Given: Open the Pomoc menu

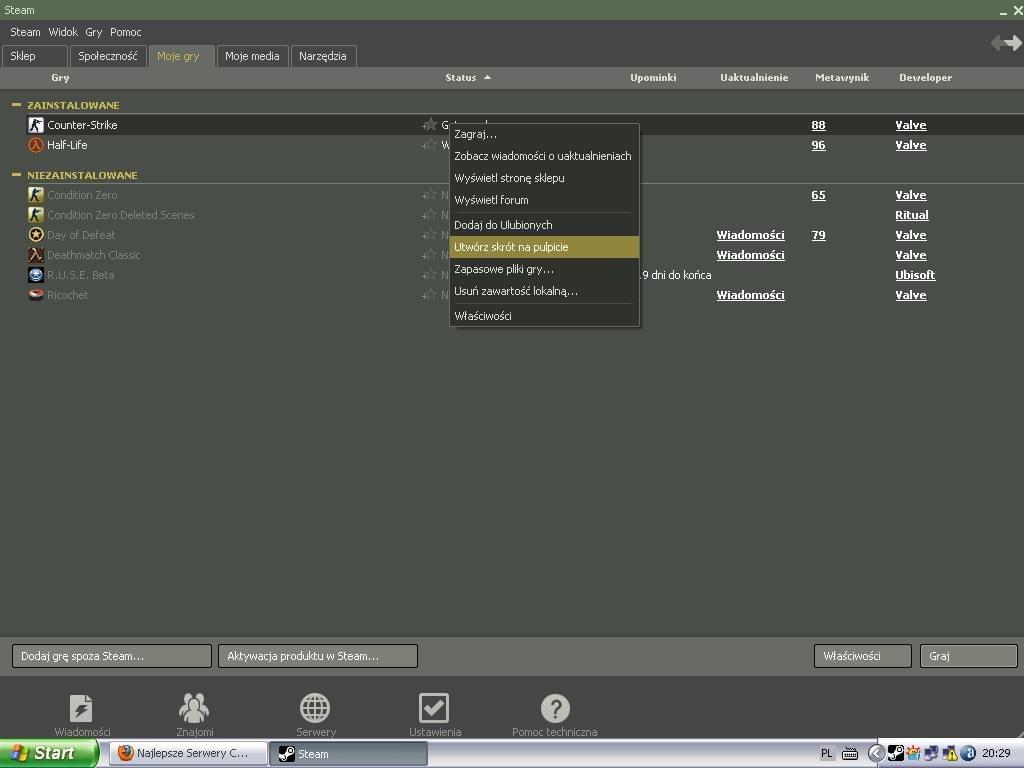Looking at the screenshot, I should click(x=125, y=32).
